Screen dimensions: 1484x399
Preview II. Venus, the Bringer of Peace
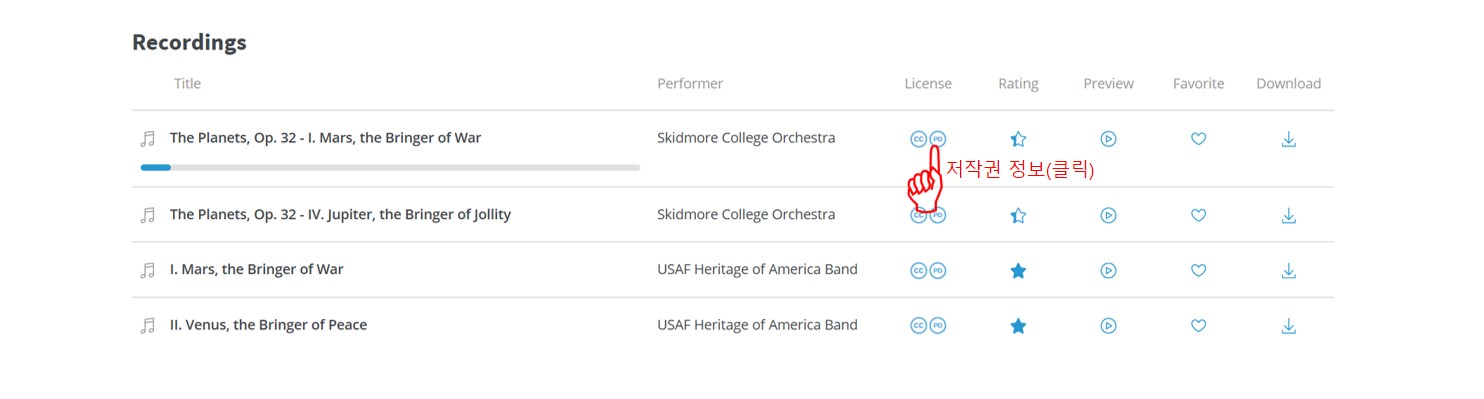(x=1108, y=325)
